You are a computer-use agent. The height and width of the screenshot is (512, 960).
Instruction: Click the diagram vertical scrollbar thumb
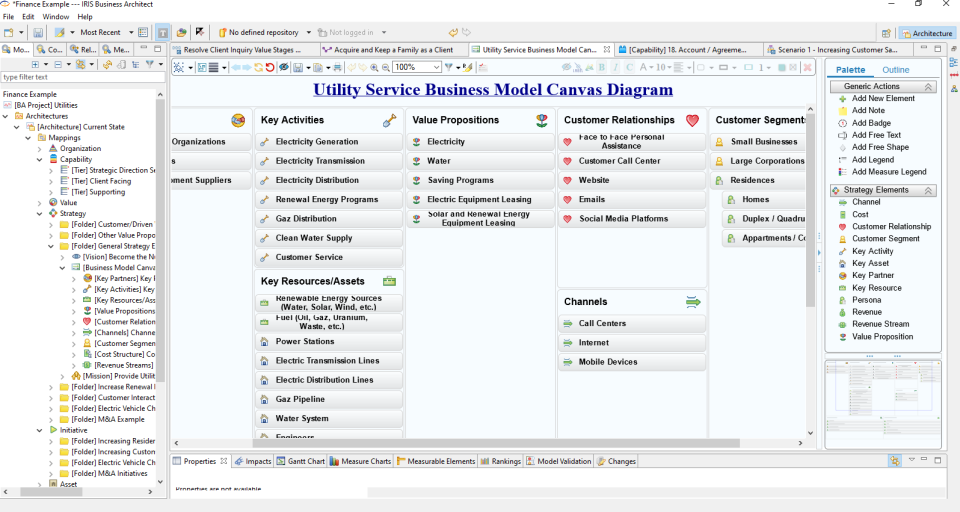tap(811, 211)
